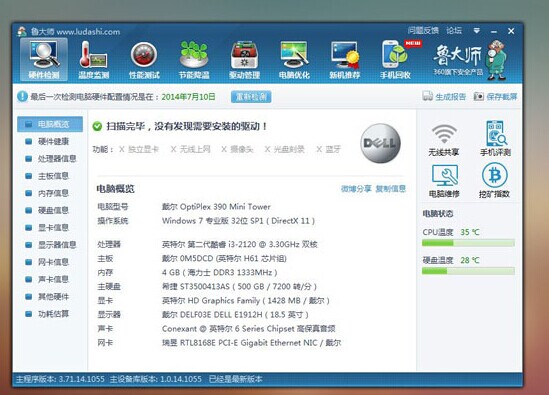
Task: Click the 4 GB DDR3 memory text
Action: [x=220, y=272]
